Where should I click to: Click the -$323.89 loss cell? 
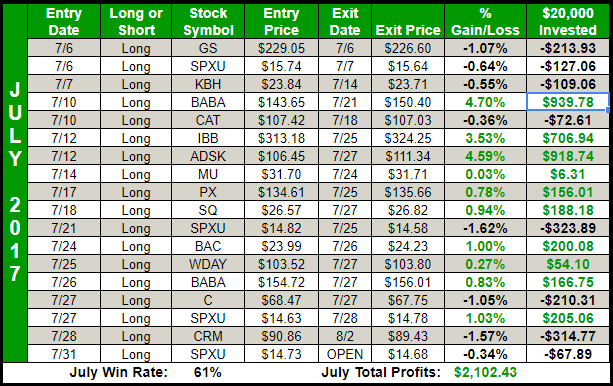(568, 228)
